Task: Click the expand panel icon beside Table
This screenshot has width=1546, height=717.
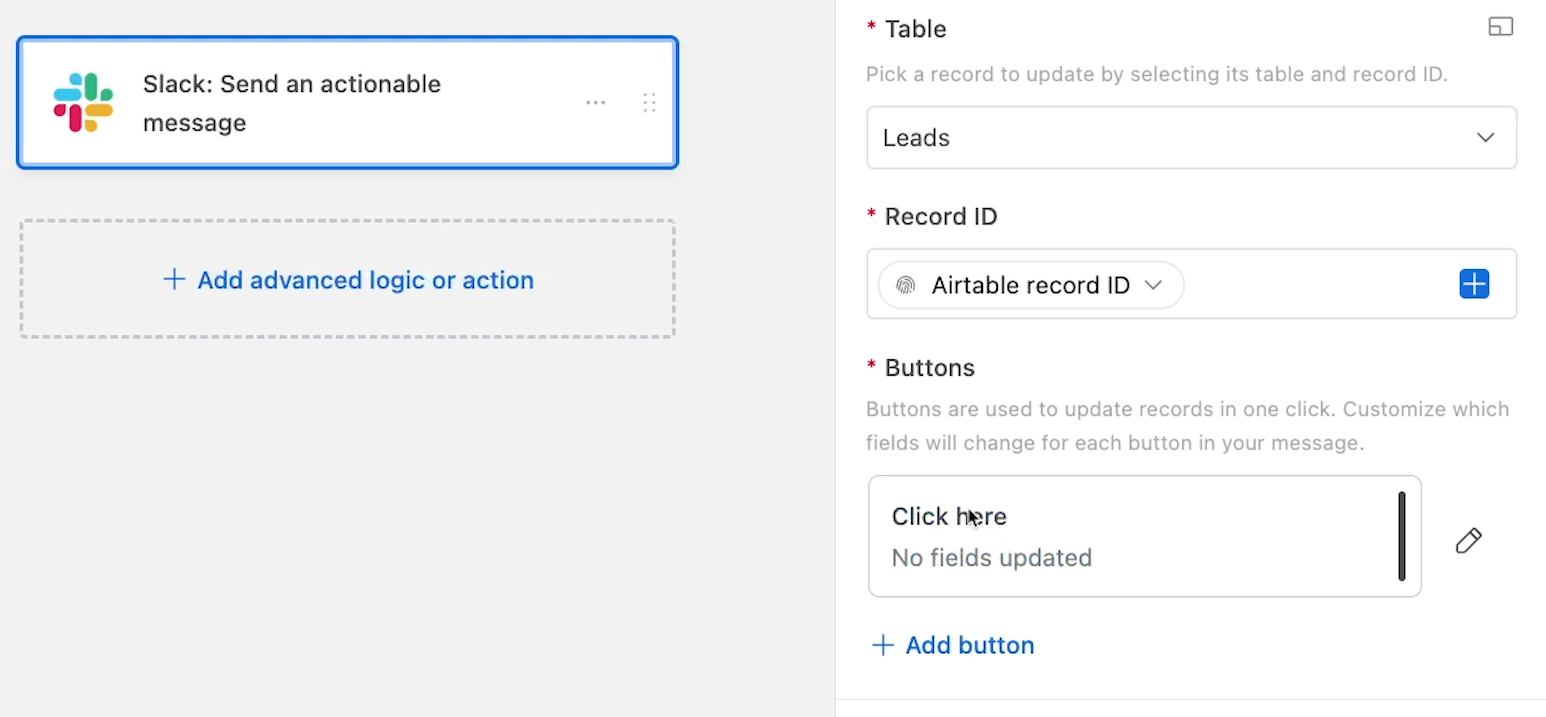Action: [1500, 27]
